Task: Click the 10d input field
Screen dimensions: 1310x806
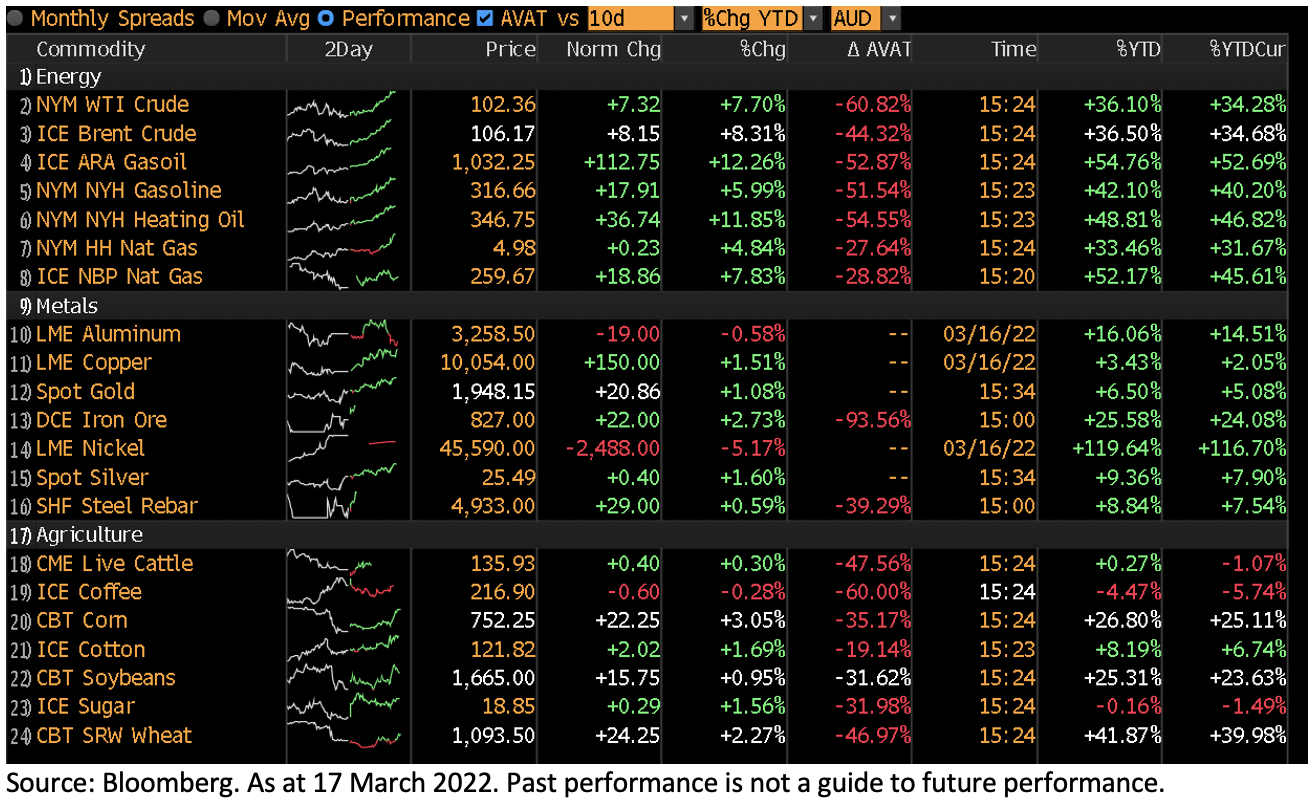Action: coord(630,18)
